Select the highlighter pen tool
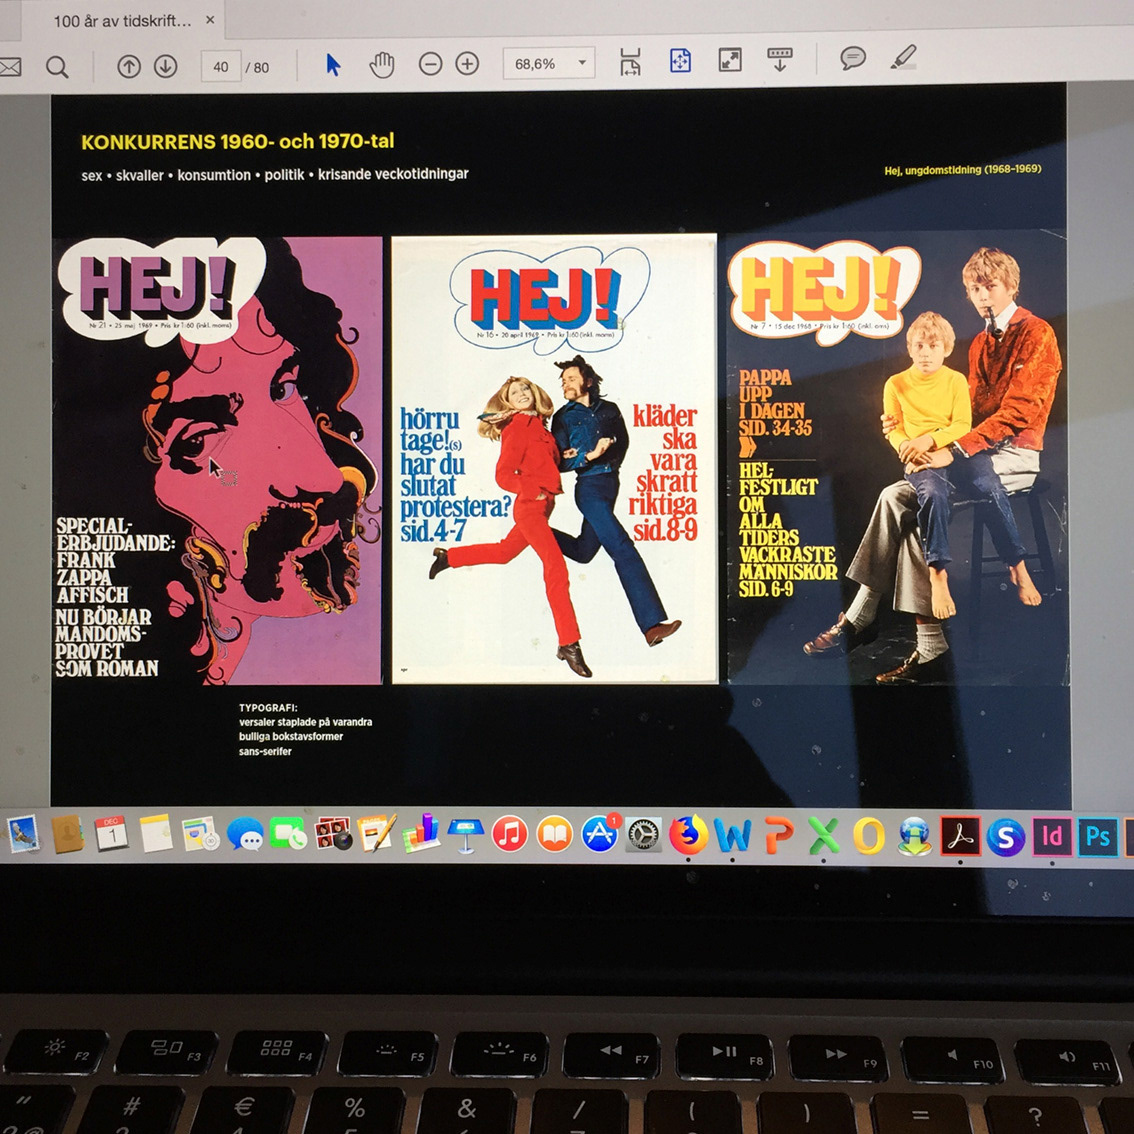 tap(903, 56)
